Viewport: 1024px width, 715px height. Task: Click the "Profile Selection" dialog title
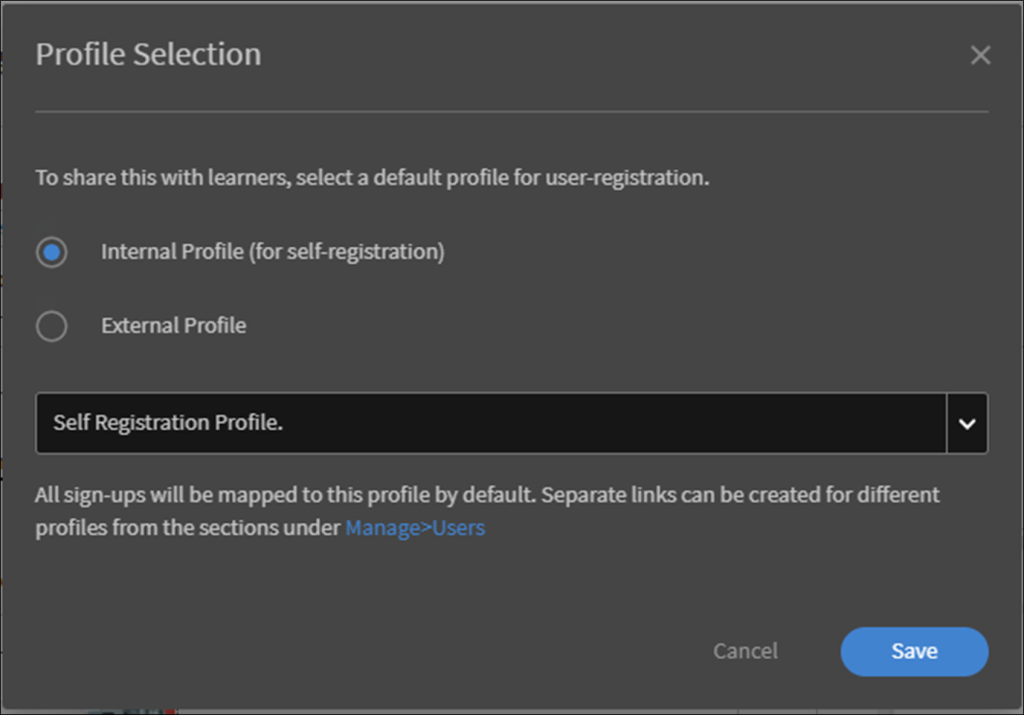point(148,54)
